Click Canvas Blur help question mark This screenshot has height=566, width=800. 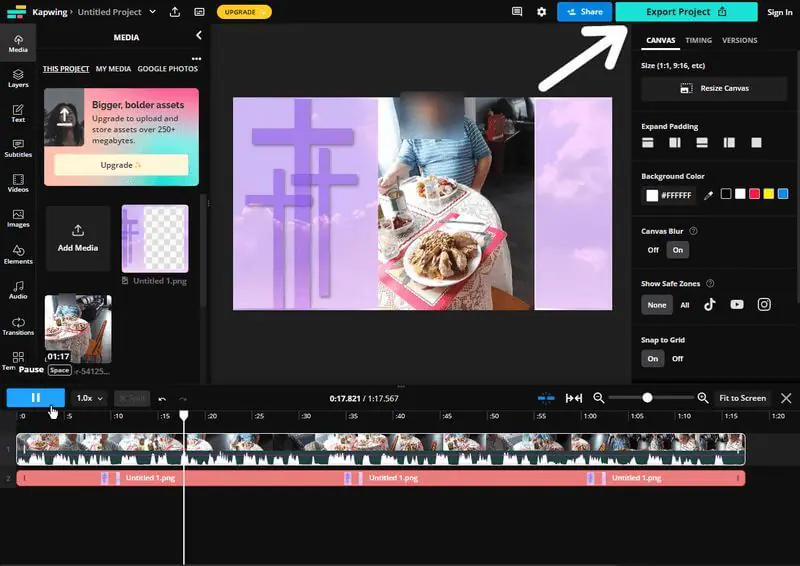[x=693, y=231]
